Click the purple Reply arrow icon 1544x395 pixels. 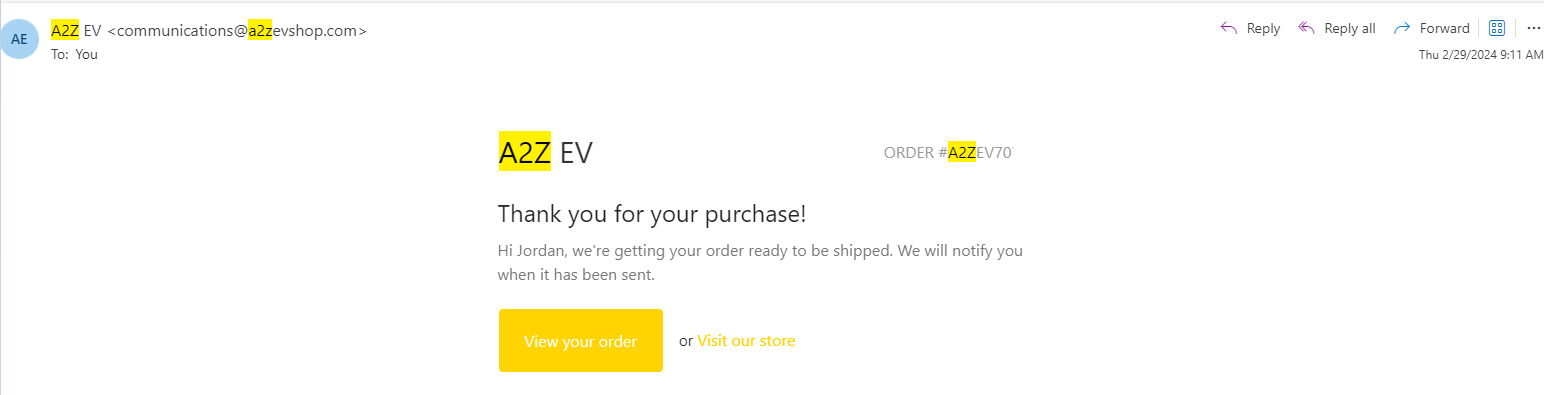click(x=1229, y=28)
